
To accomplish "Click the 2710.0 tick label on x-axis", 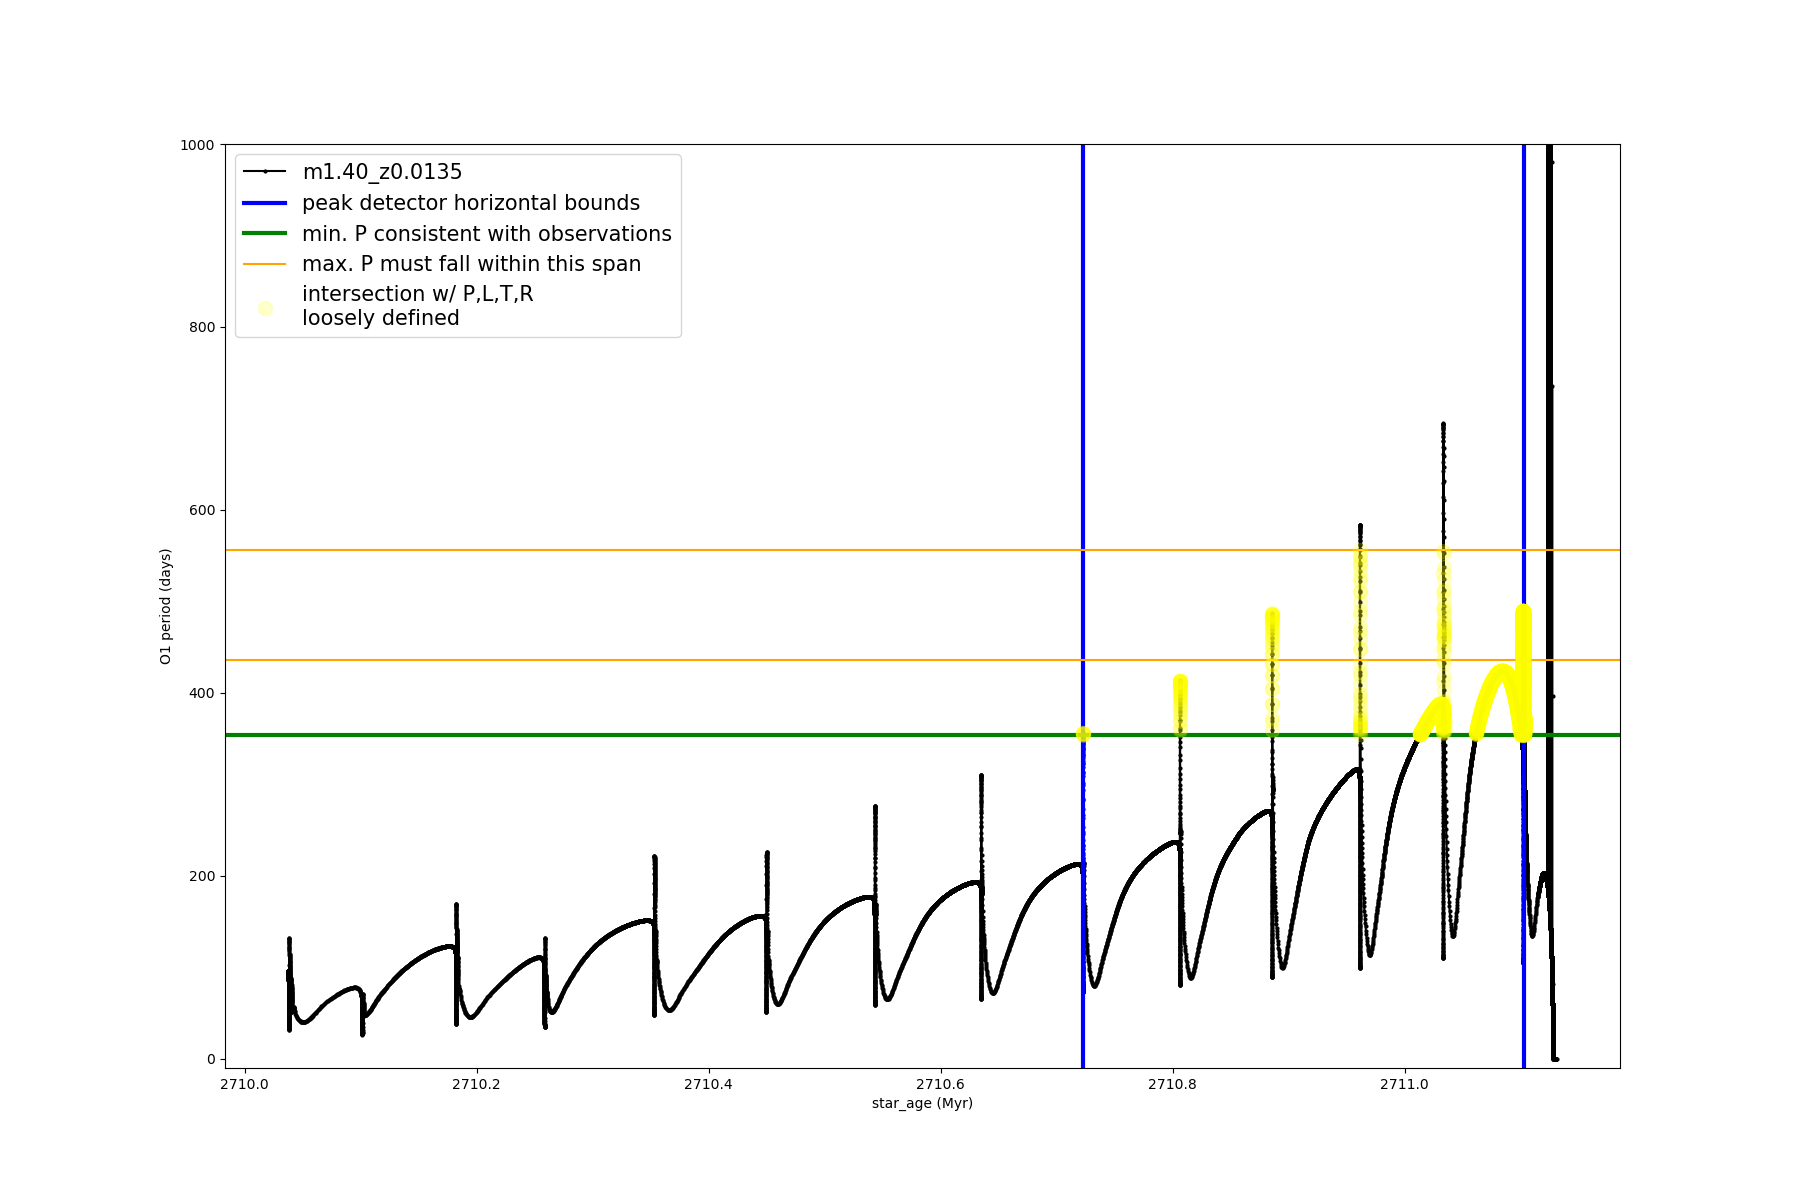I will pyautogui.click(x=245, y=1084).
